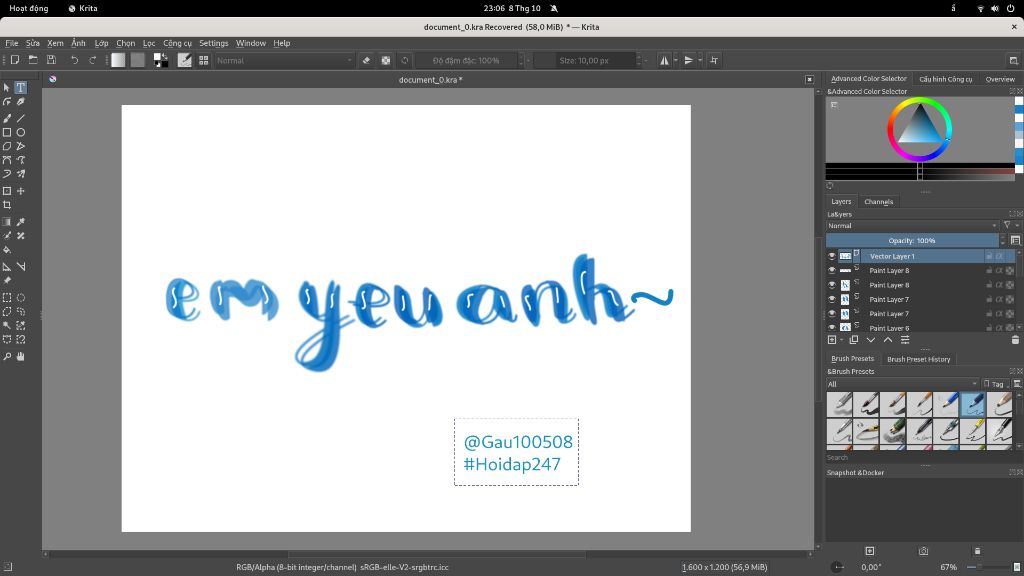
Task: Switch to Brush Preset History tab
Action: tap(918, 359)
